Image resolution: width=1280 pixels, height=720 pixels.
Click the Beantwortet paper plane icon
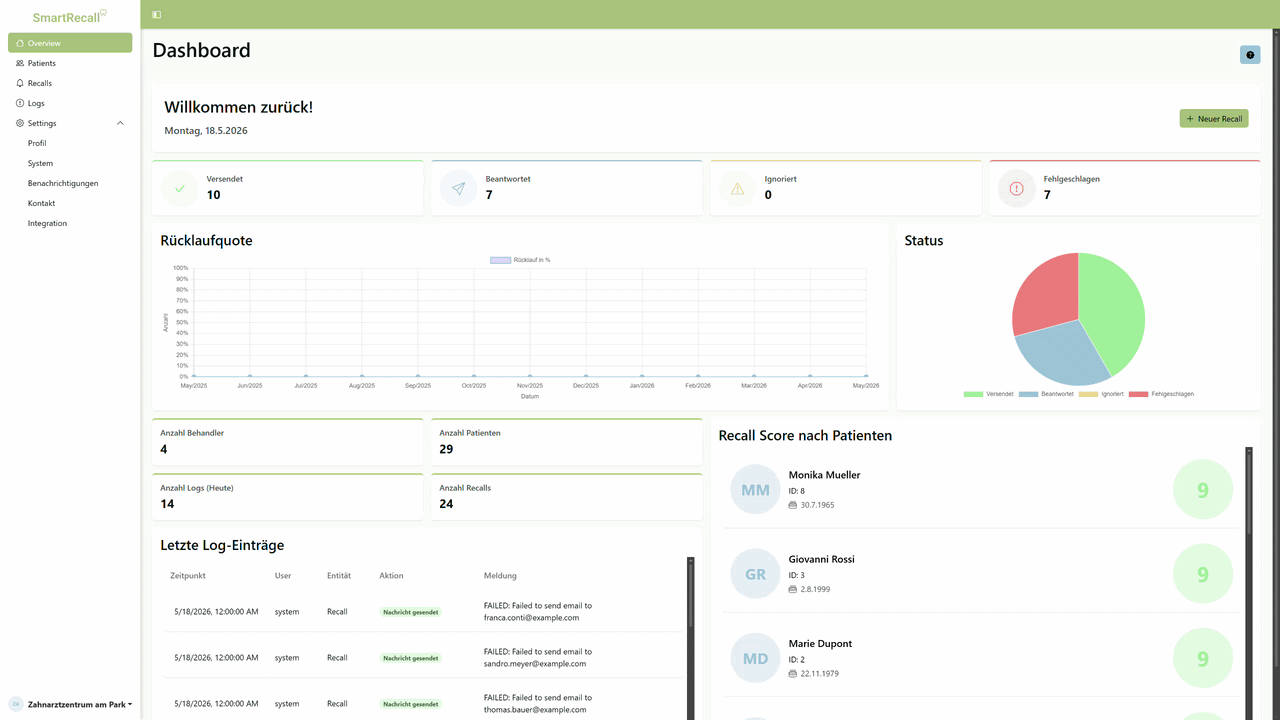tap(459, 188)
